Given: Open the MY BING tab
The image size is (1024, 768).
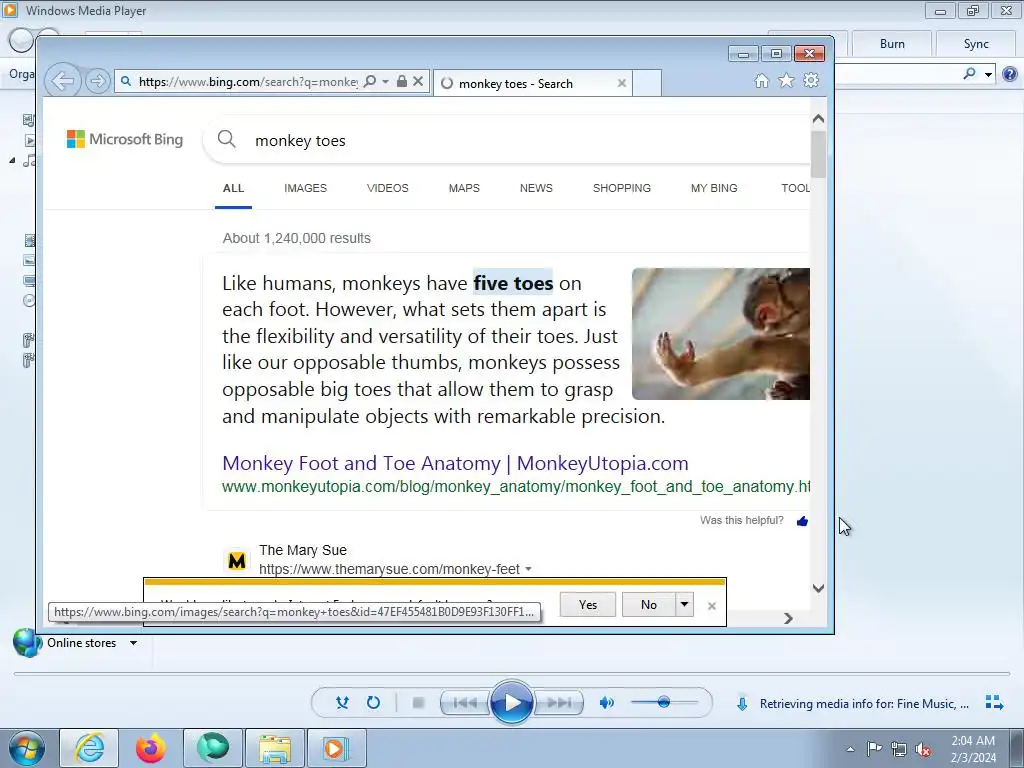Looking at the screenshot, I should 714,188.
